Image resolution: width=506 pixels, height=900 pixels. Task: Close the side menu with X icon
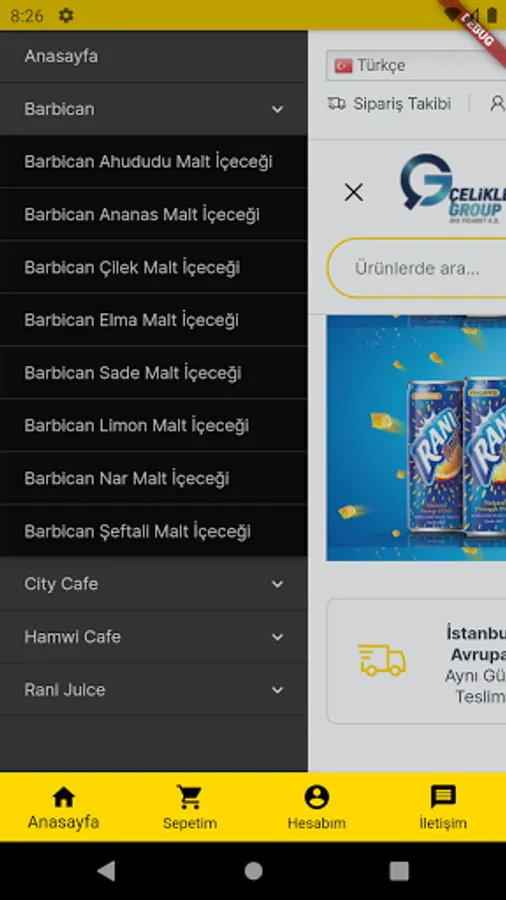(x=354, y=192)
